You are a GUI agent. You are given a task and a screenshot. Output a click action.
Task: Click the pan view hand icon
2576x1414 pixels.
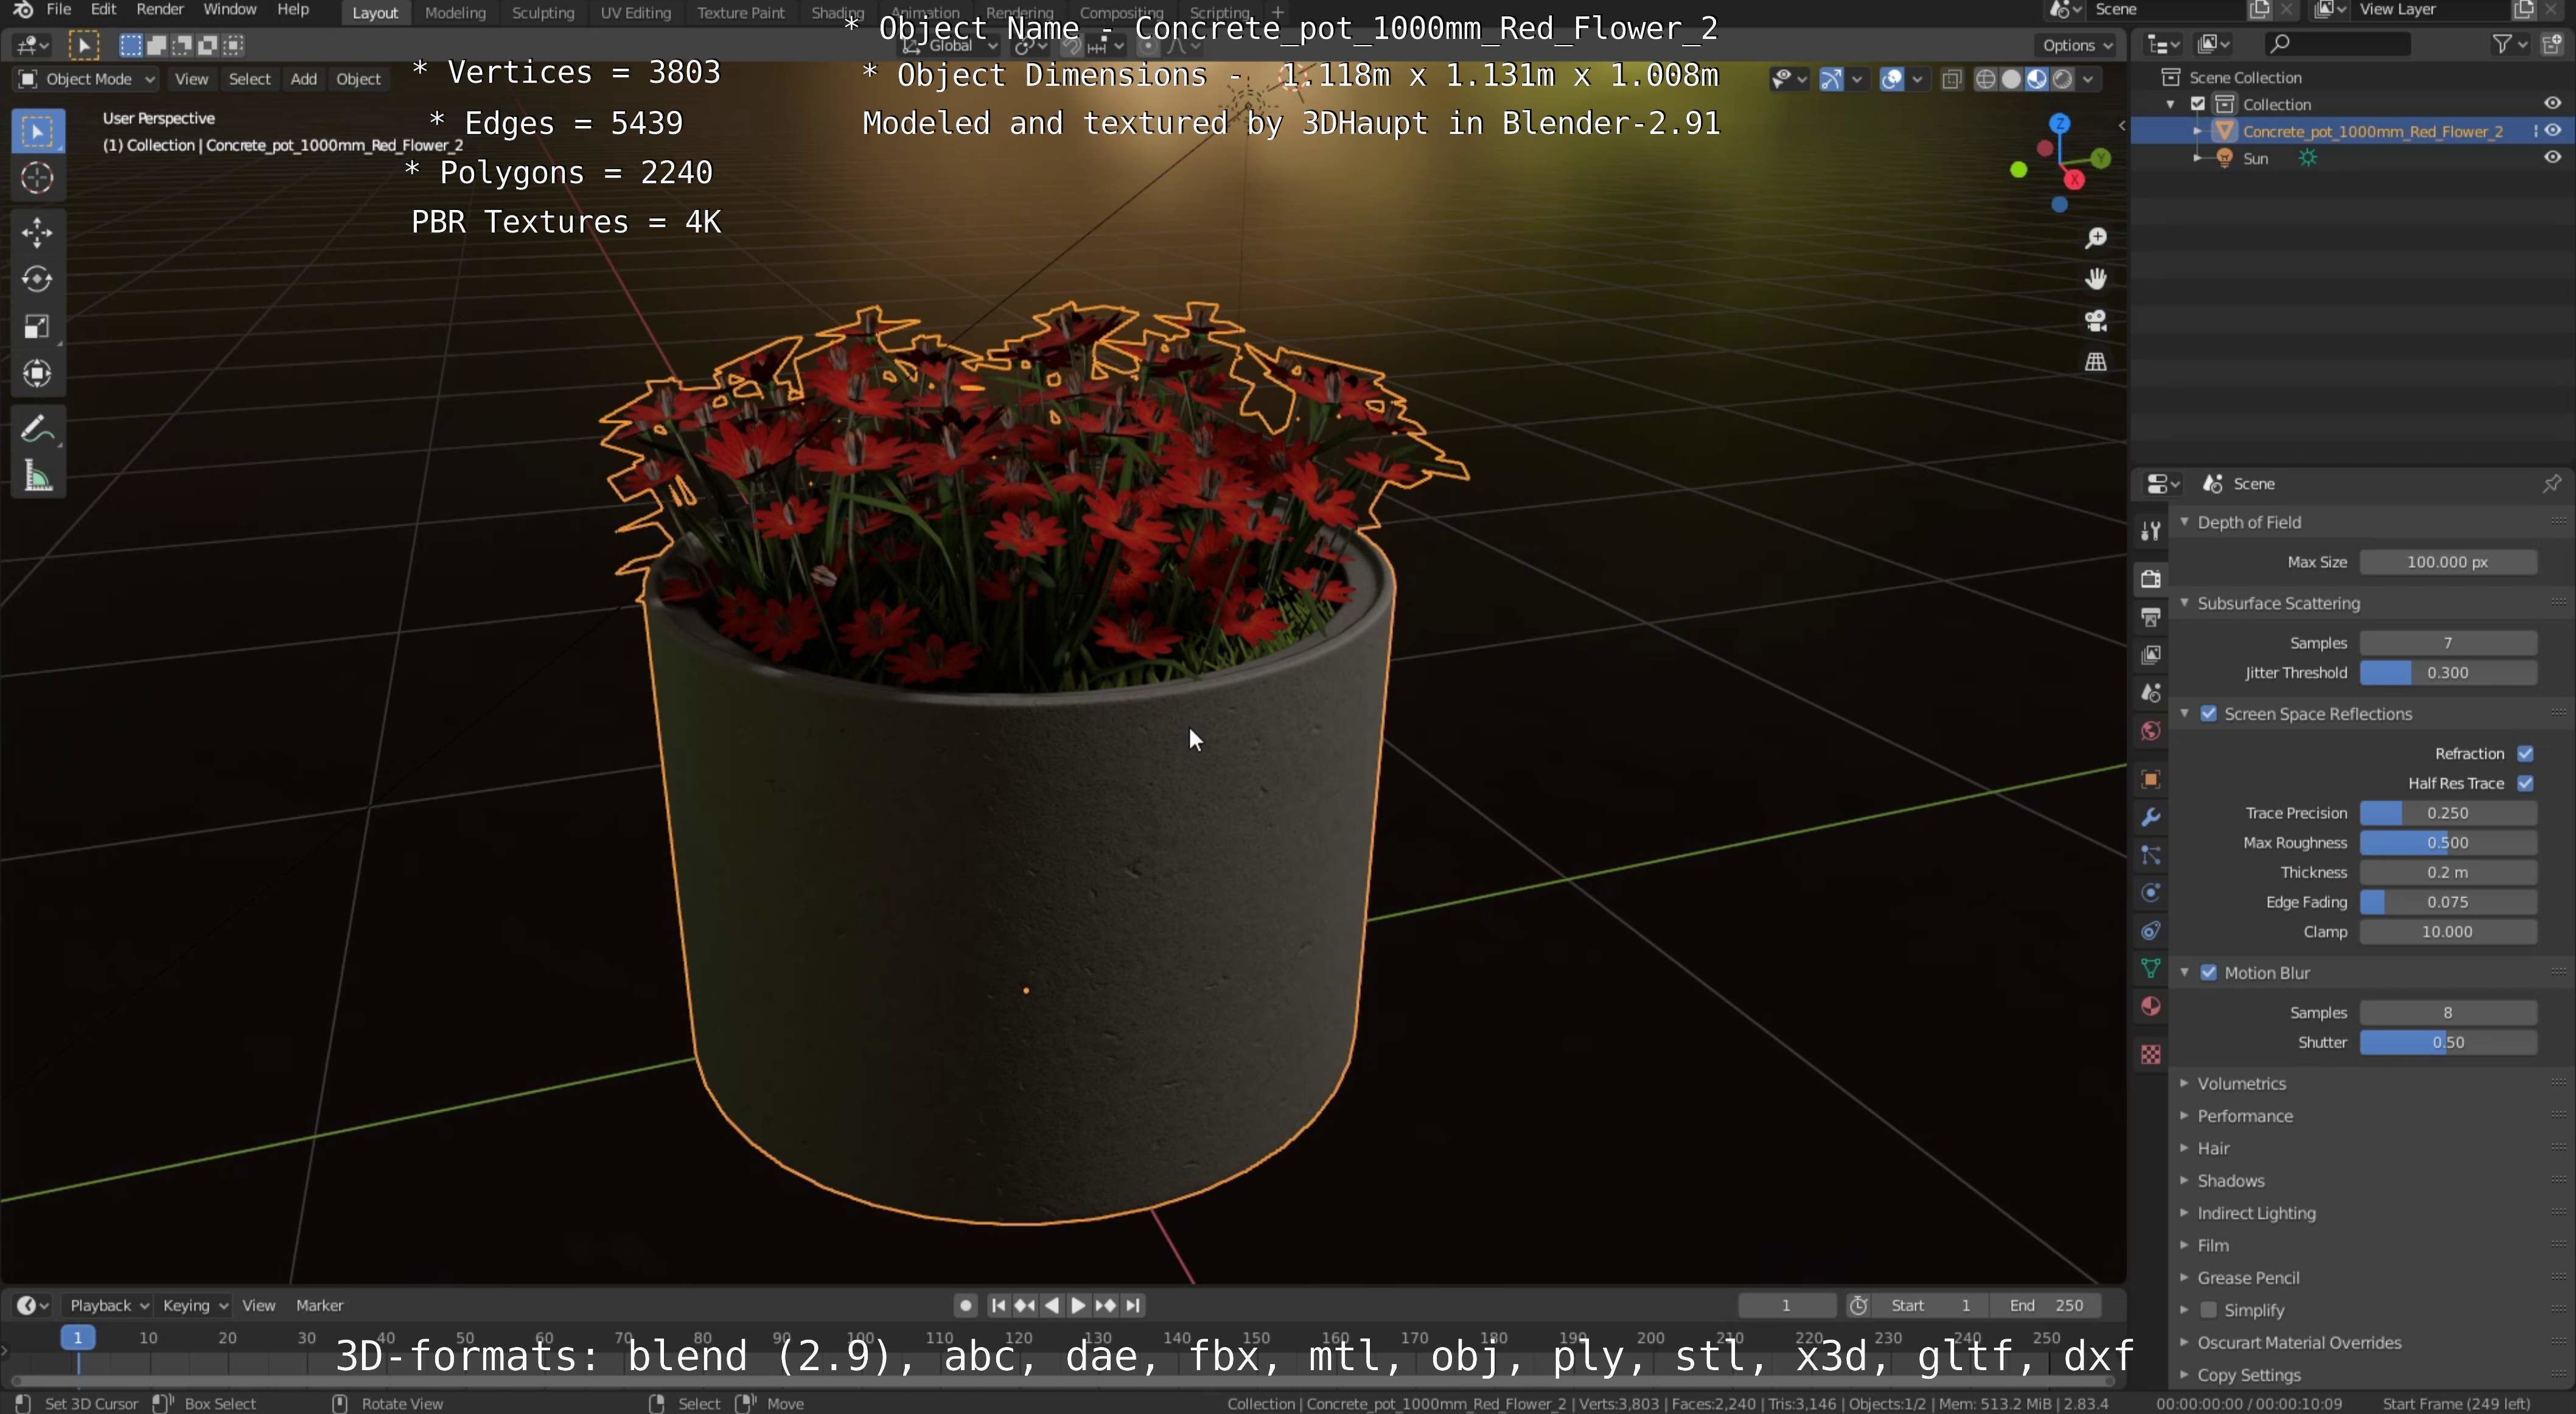pos(2095,279)
